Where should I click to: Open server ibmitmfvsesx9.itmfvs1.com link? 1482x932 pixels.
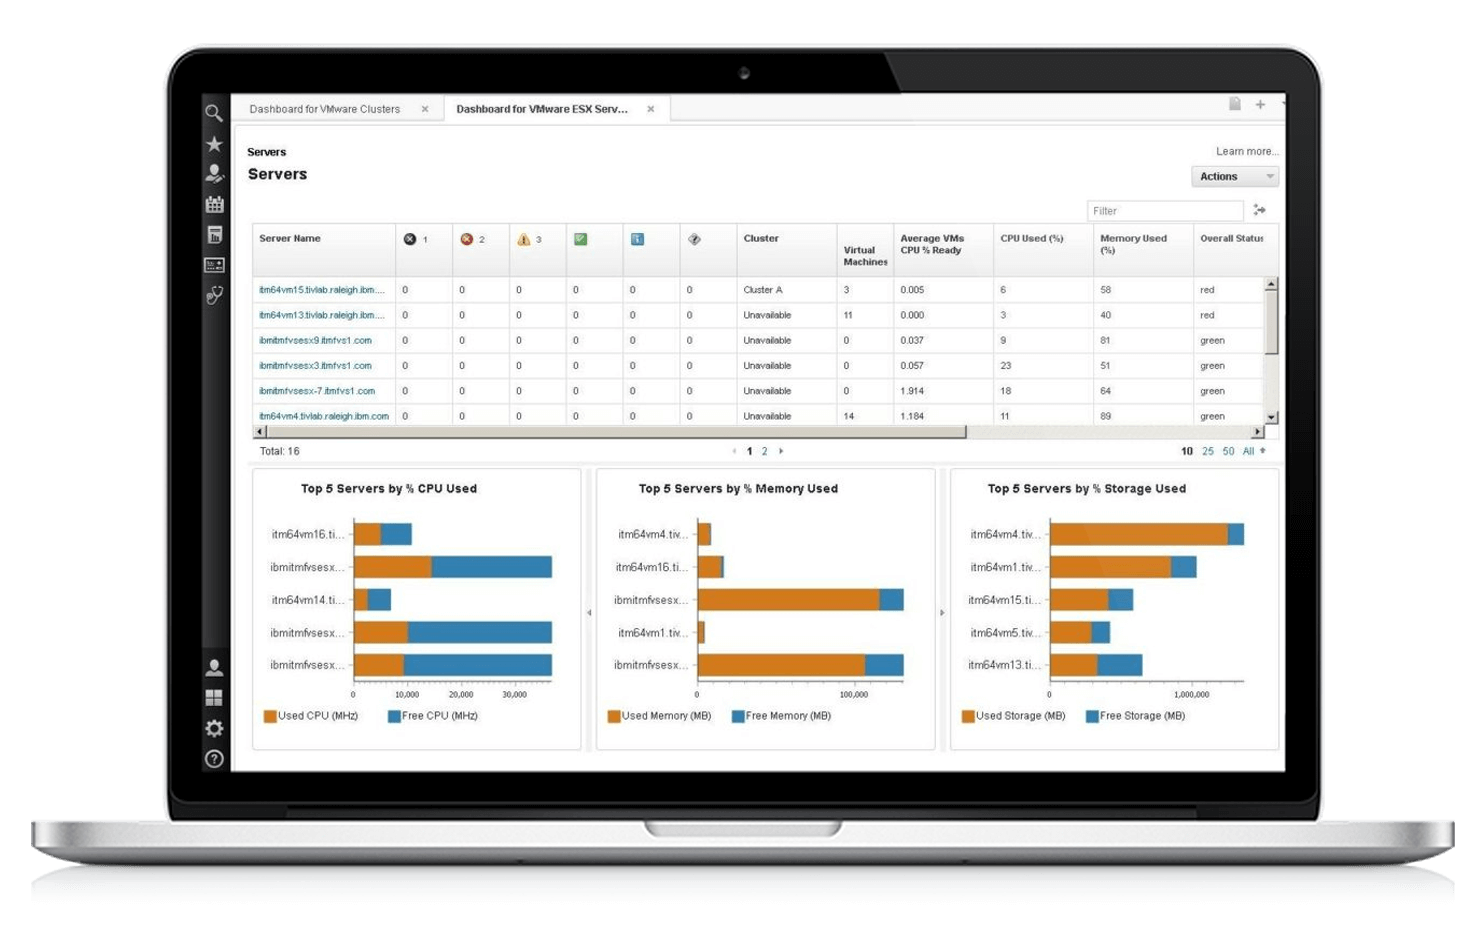coord(315,340)
